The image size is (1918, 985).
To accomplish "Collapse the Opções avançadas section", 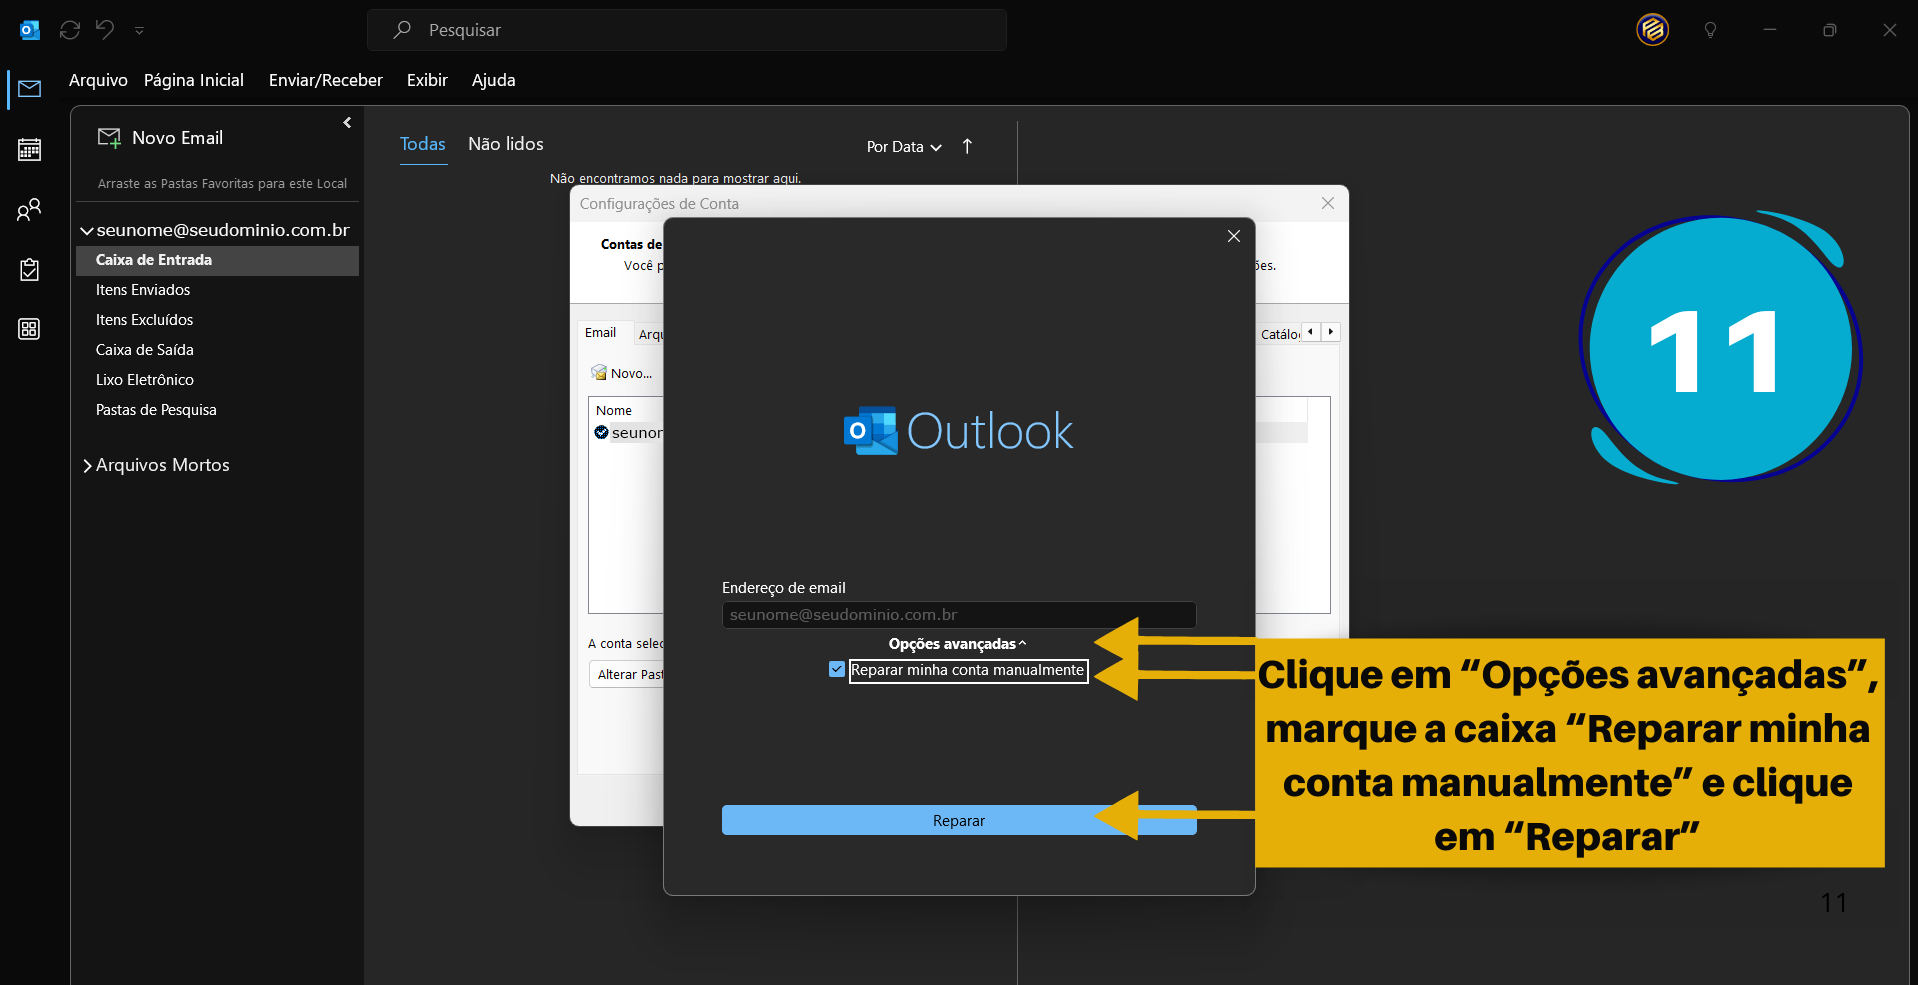I will [957, 644].
